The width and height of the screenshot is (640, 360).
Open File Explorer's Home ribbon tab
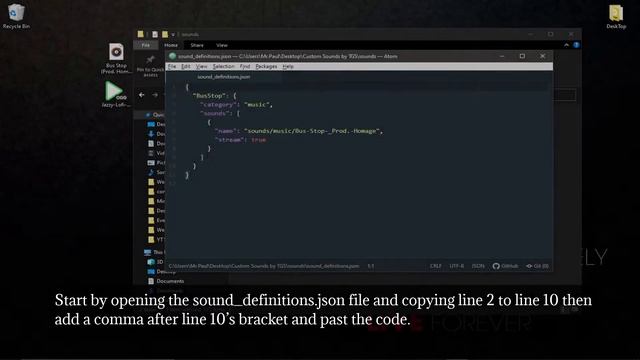coord(171,45)
